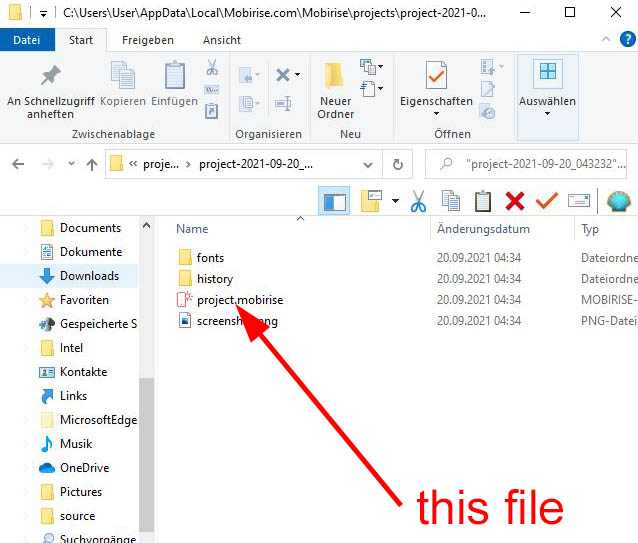This screenshot has width=638, height=543.
Task: Click the Kopieren ribbon button
Action: point(122,83)
